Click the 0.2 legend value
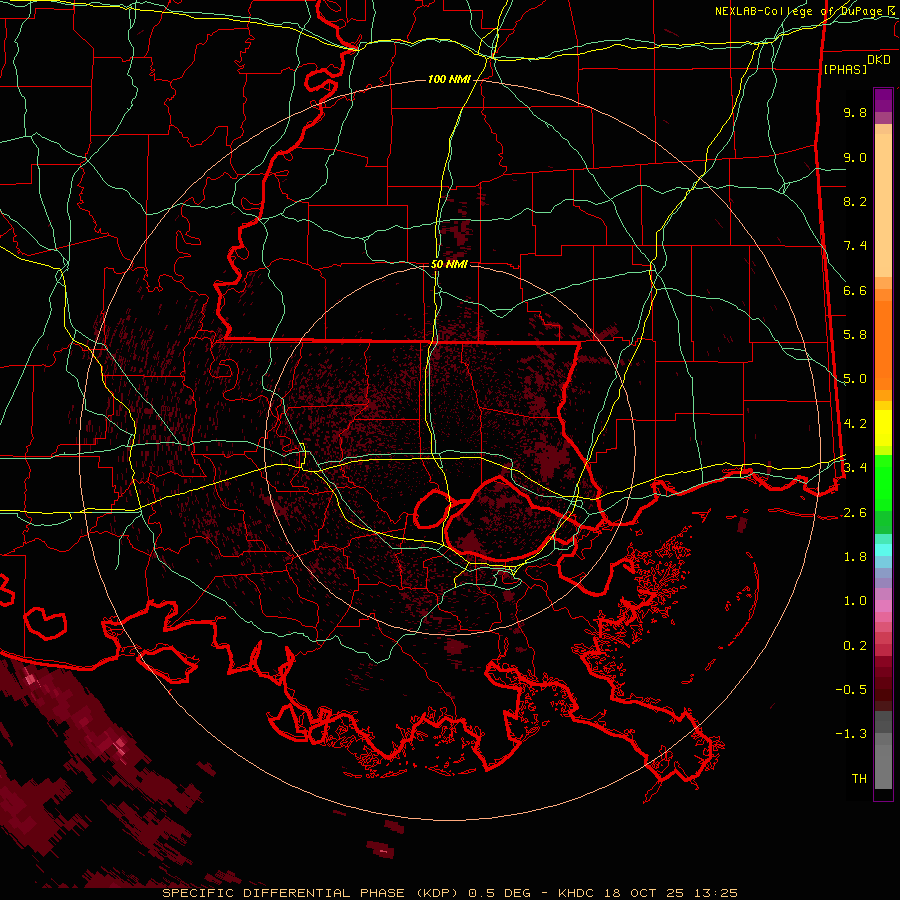Screen dimensions: 900x900 click(x=855, y=646)
